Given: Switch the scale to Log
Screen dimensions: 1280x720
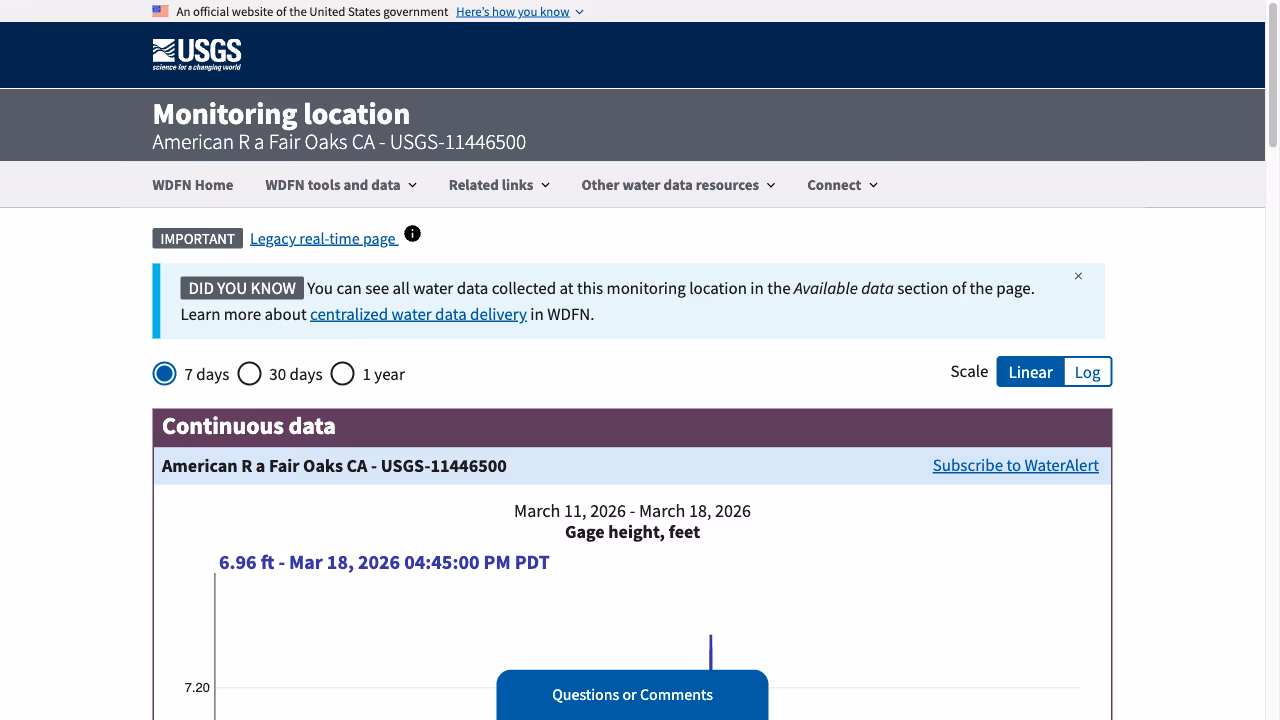Looking at the screenshot, I should tap(1087, 371).
